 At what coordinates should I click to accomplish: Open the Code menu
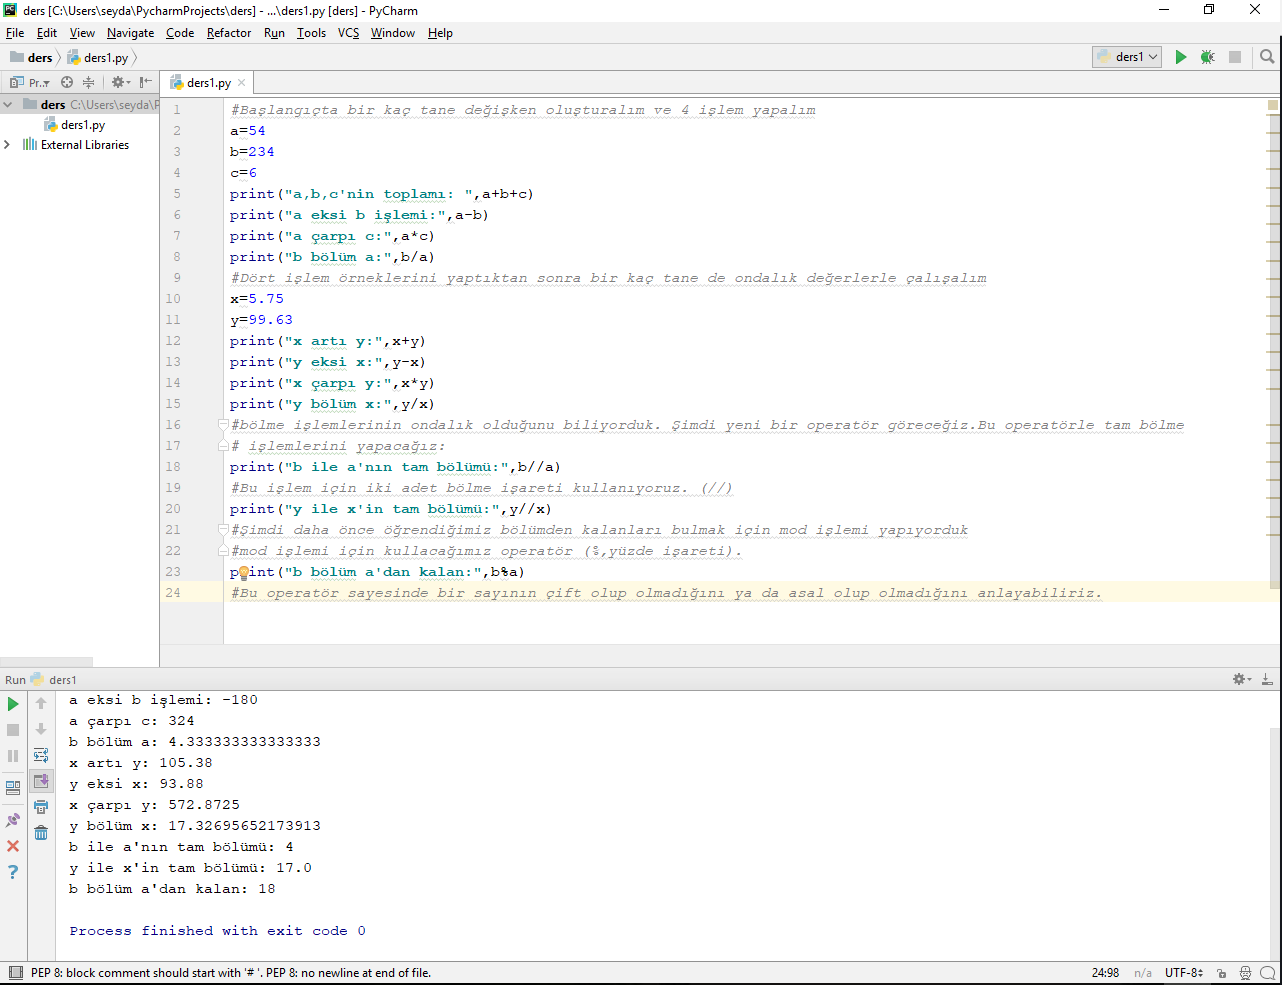180,33
